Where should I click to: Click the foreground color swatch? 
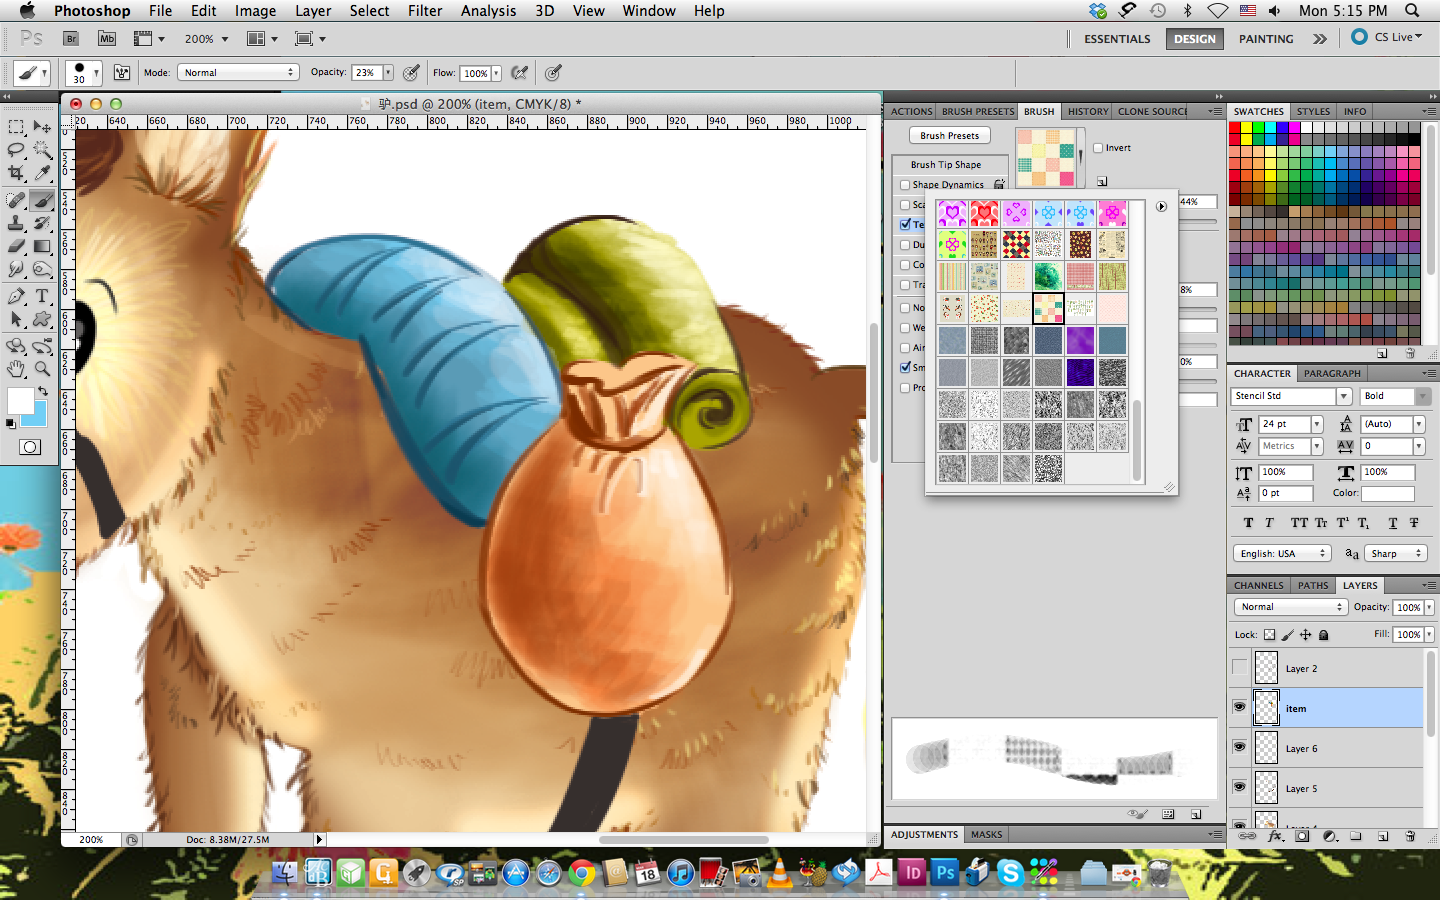coord(20,401)
